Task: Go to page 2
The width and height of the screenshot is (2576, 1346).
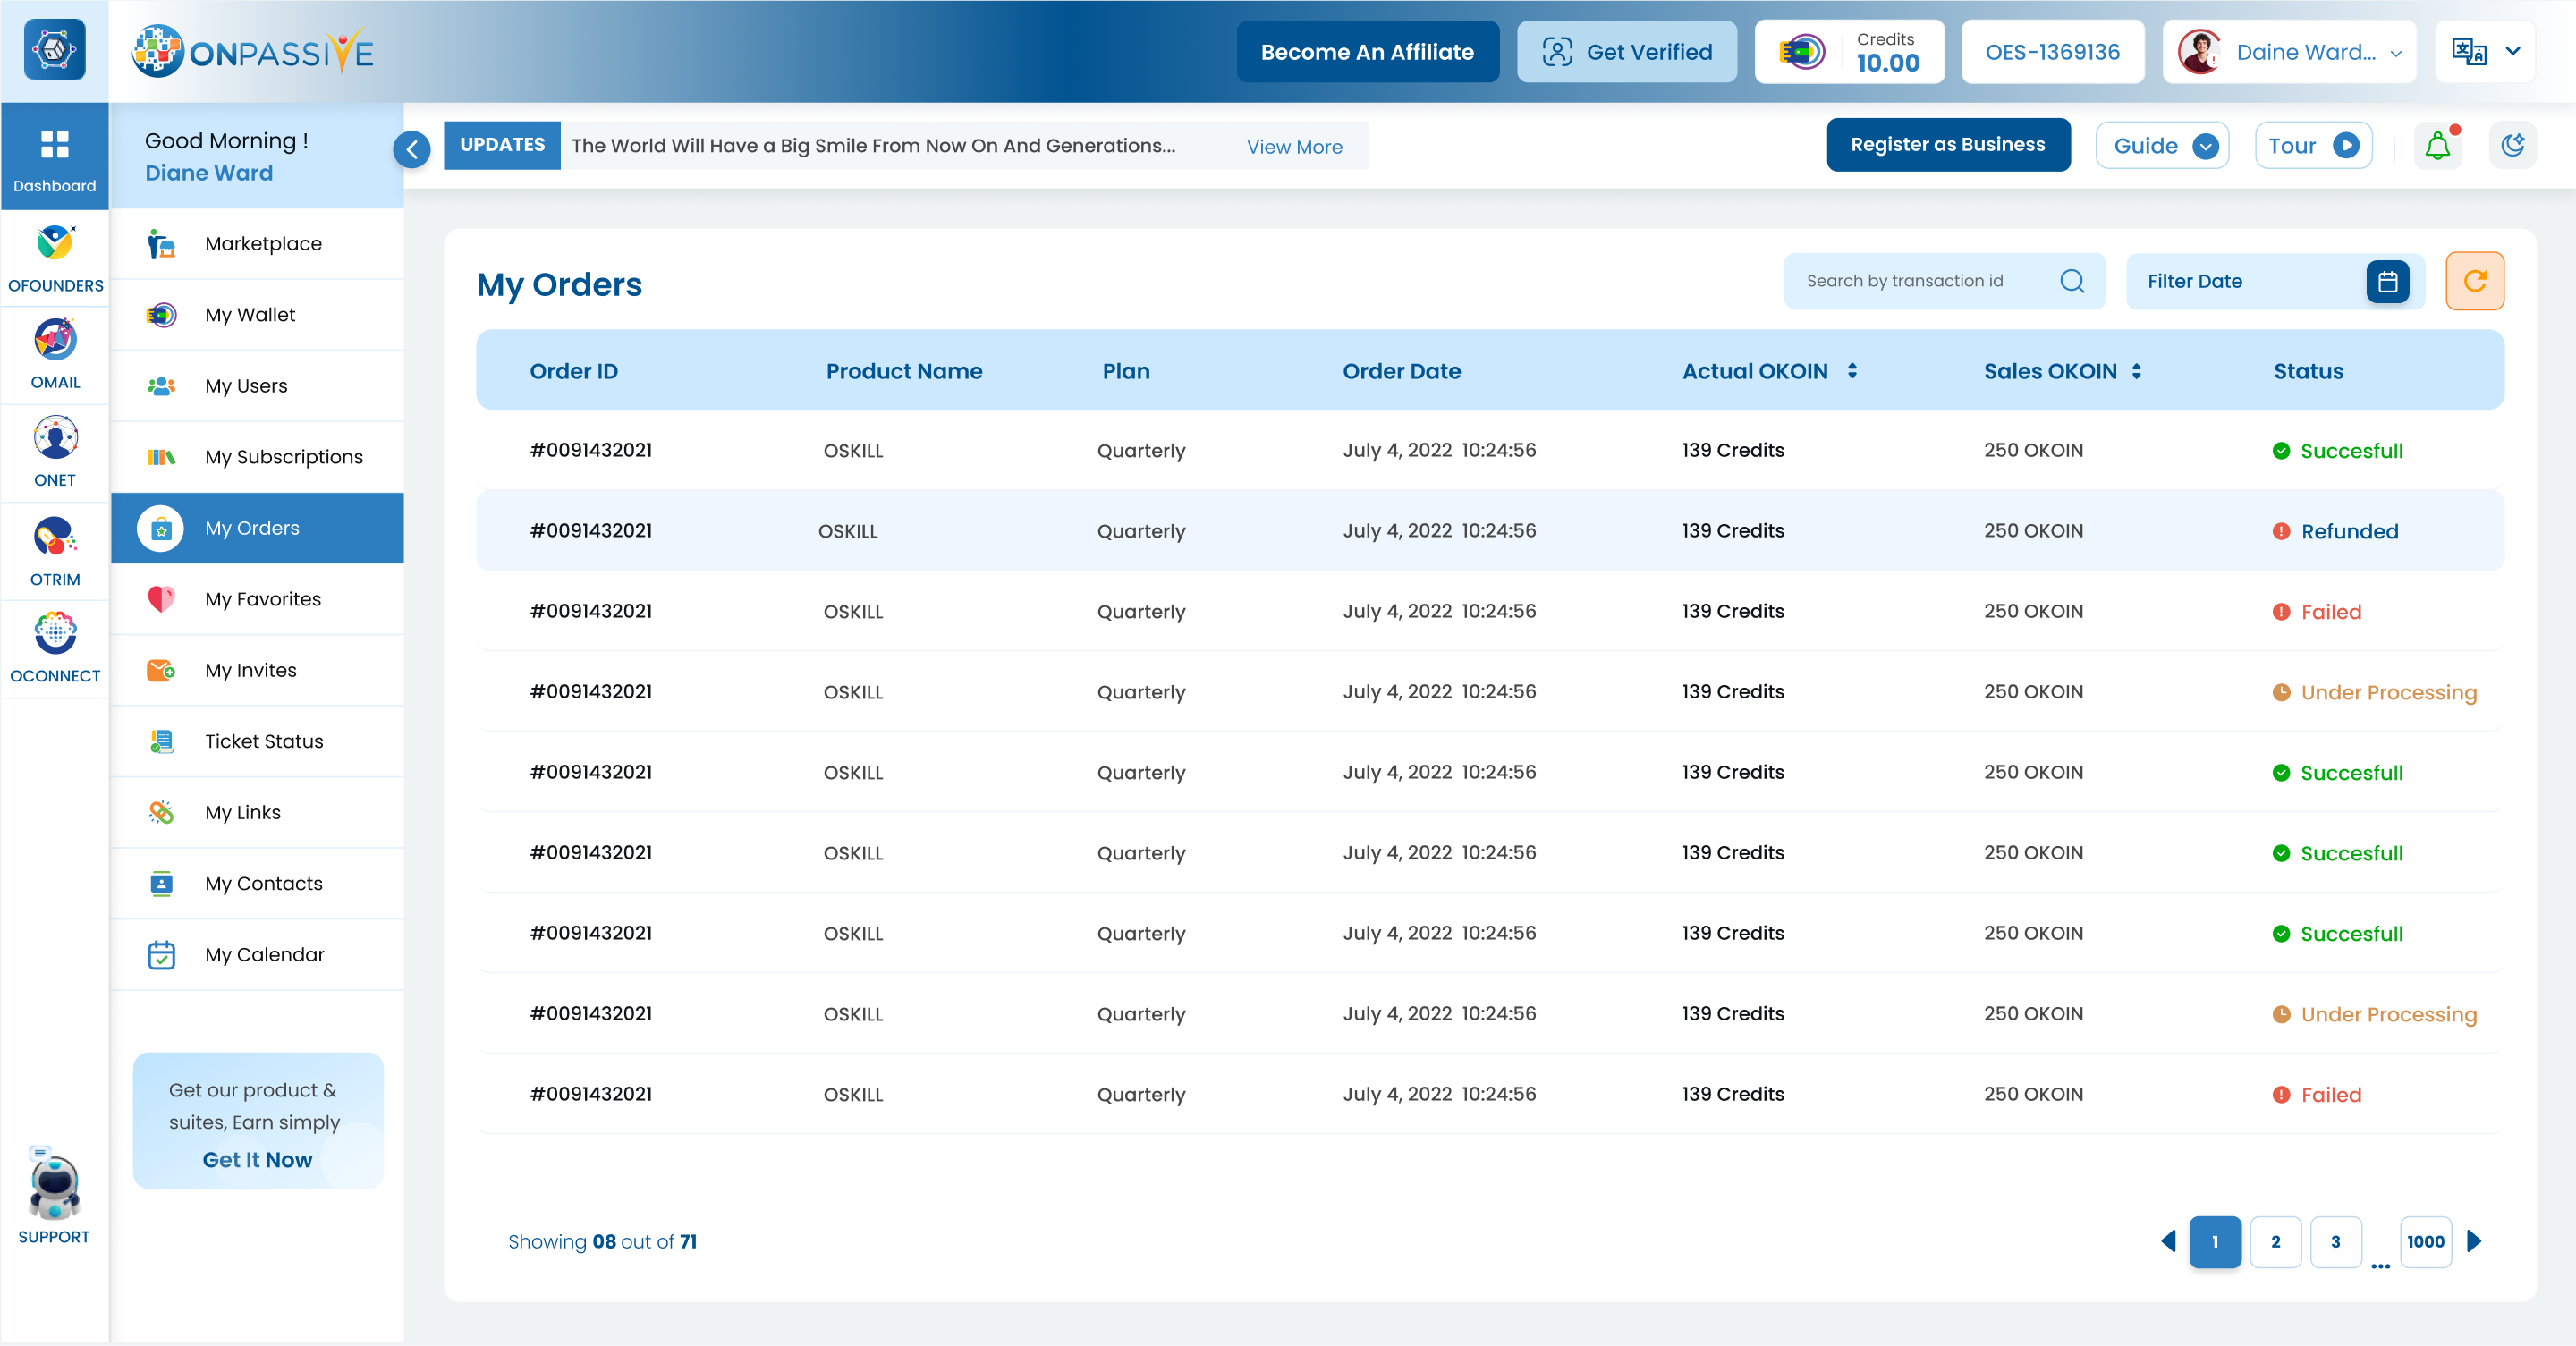Action: coord(2275,1241)
